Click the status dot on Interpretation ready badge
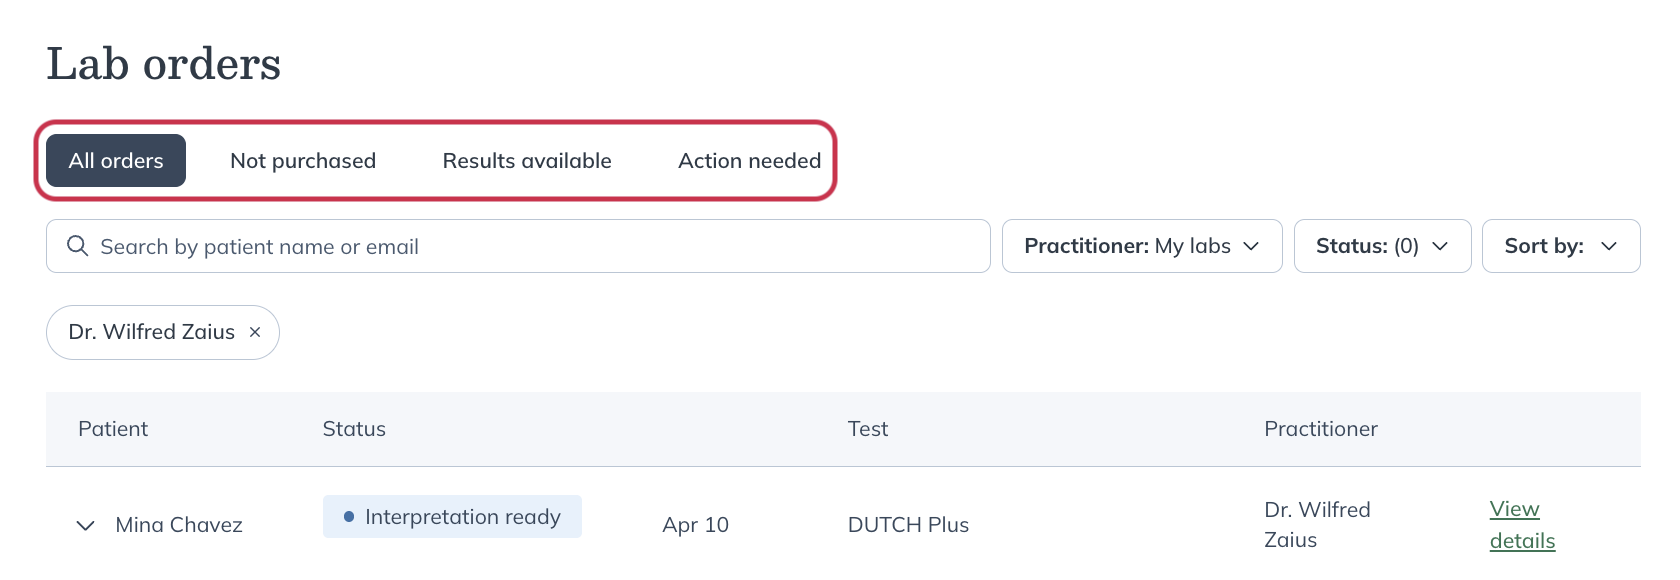The width and height of the screenshot is (1680, 580). (347, 517)
